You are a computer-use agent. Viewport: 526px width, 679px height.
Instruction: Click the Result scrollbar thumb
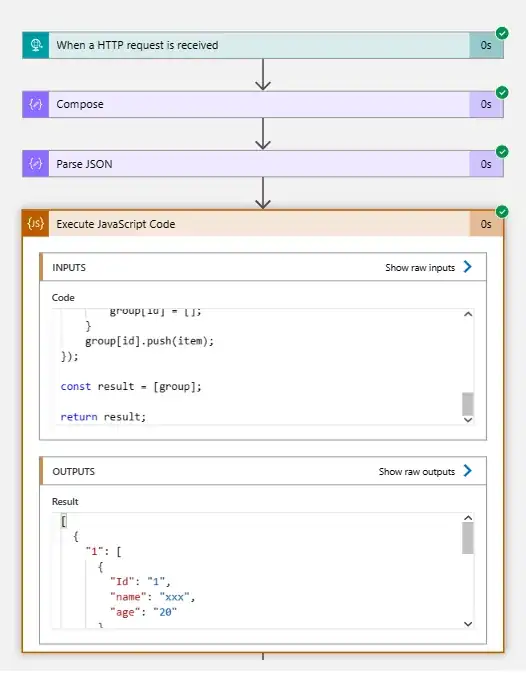pos(468,538)
